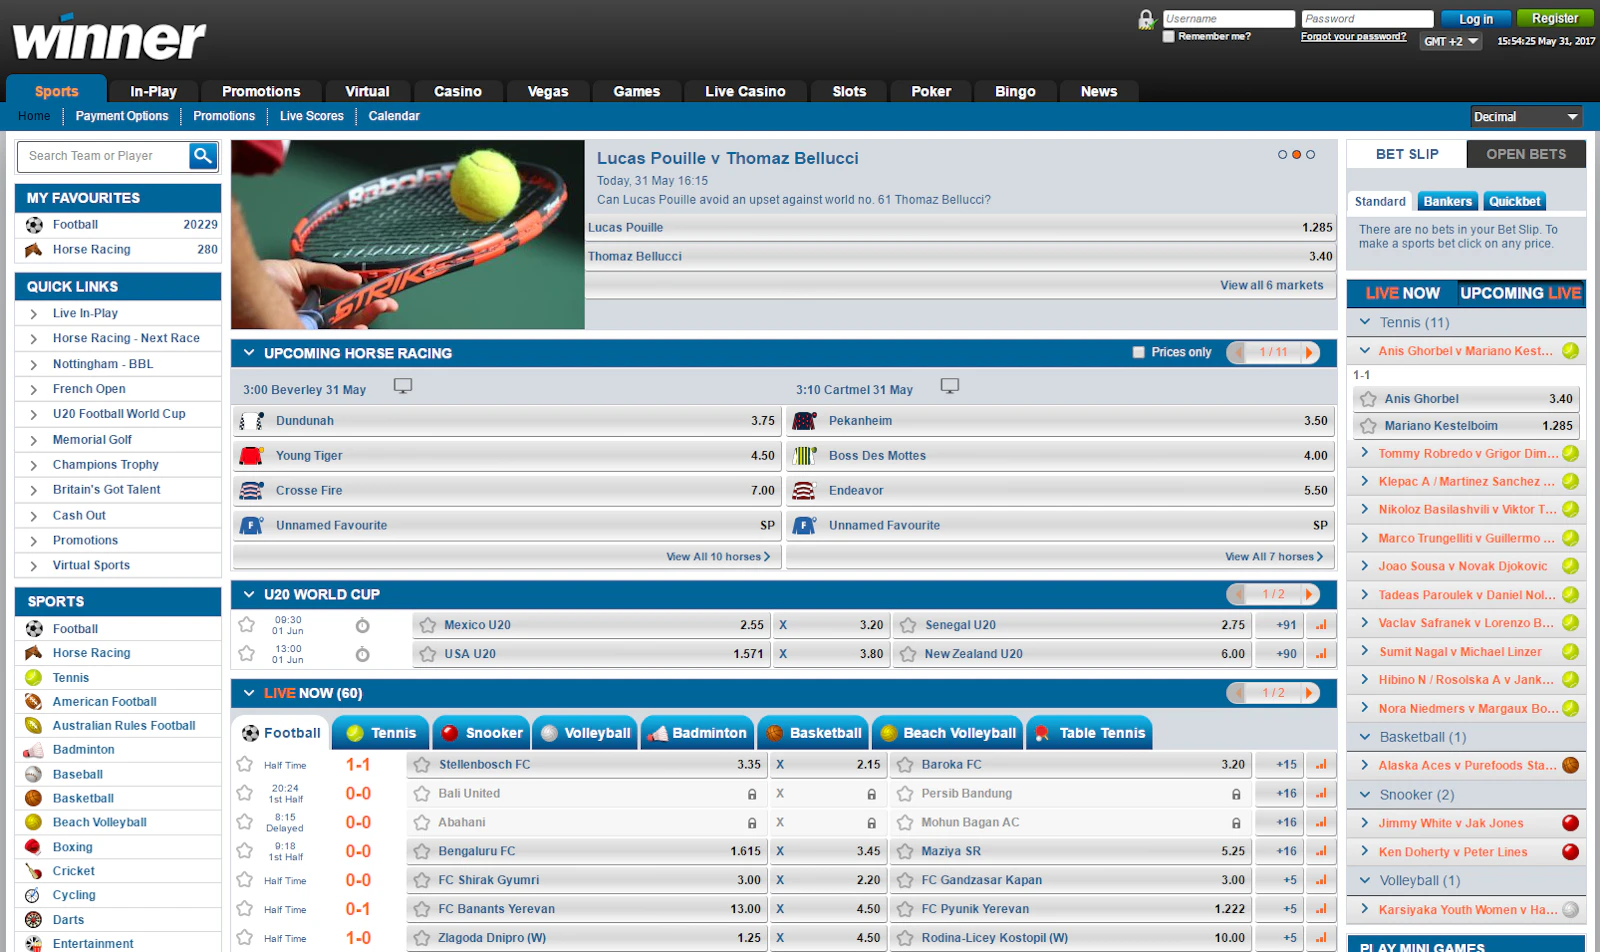Image resolution: width=1600 pixels, height=952 pixels.
Task: Click the Username input field
Action: point(1229,19)
